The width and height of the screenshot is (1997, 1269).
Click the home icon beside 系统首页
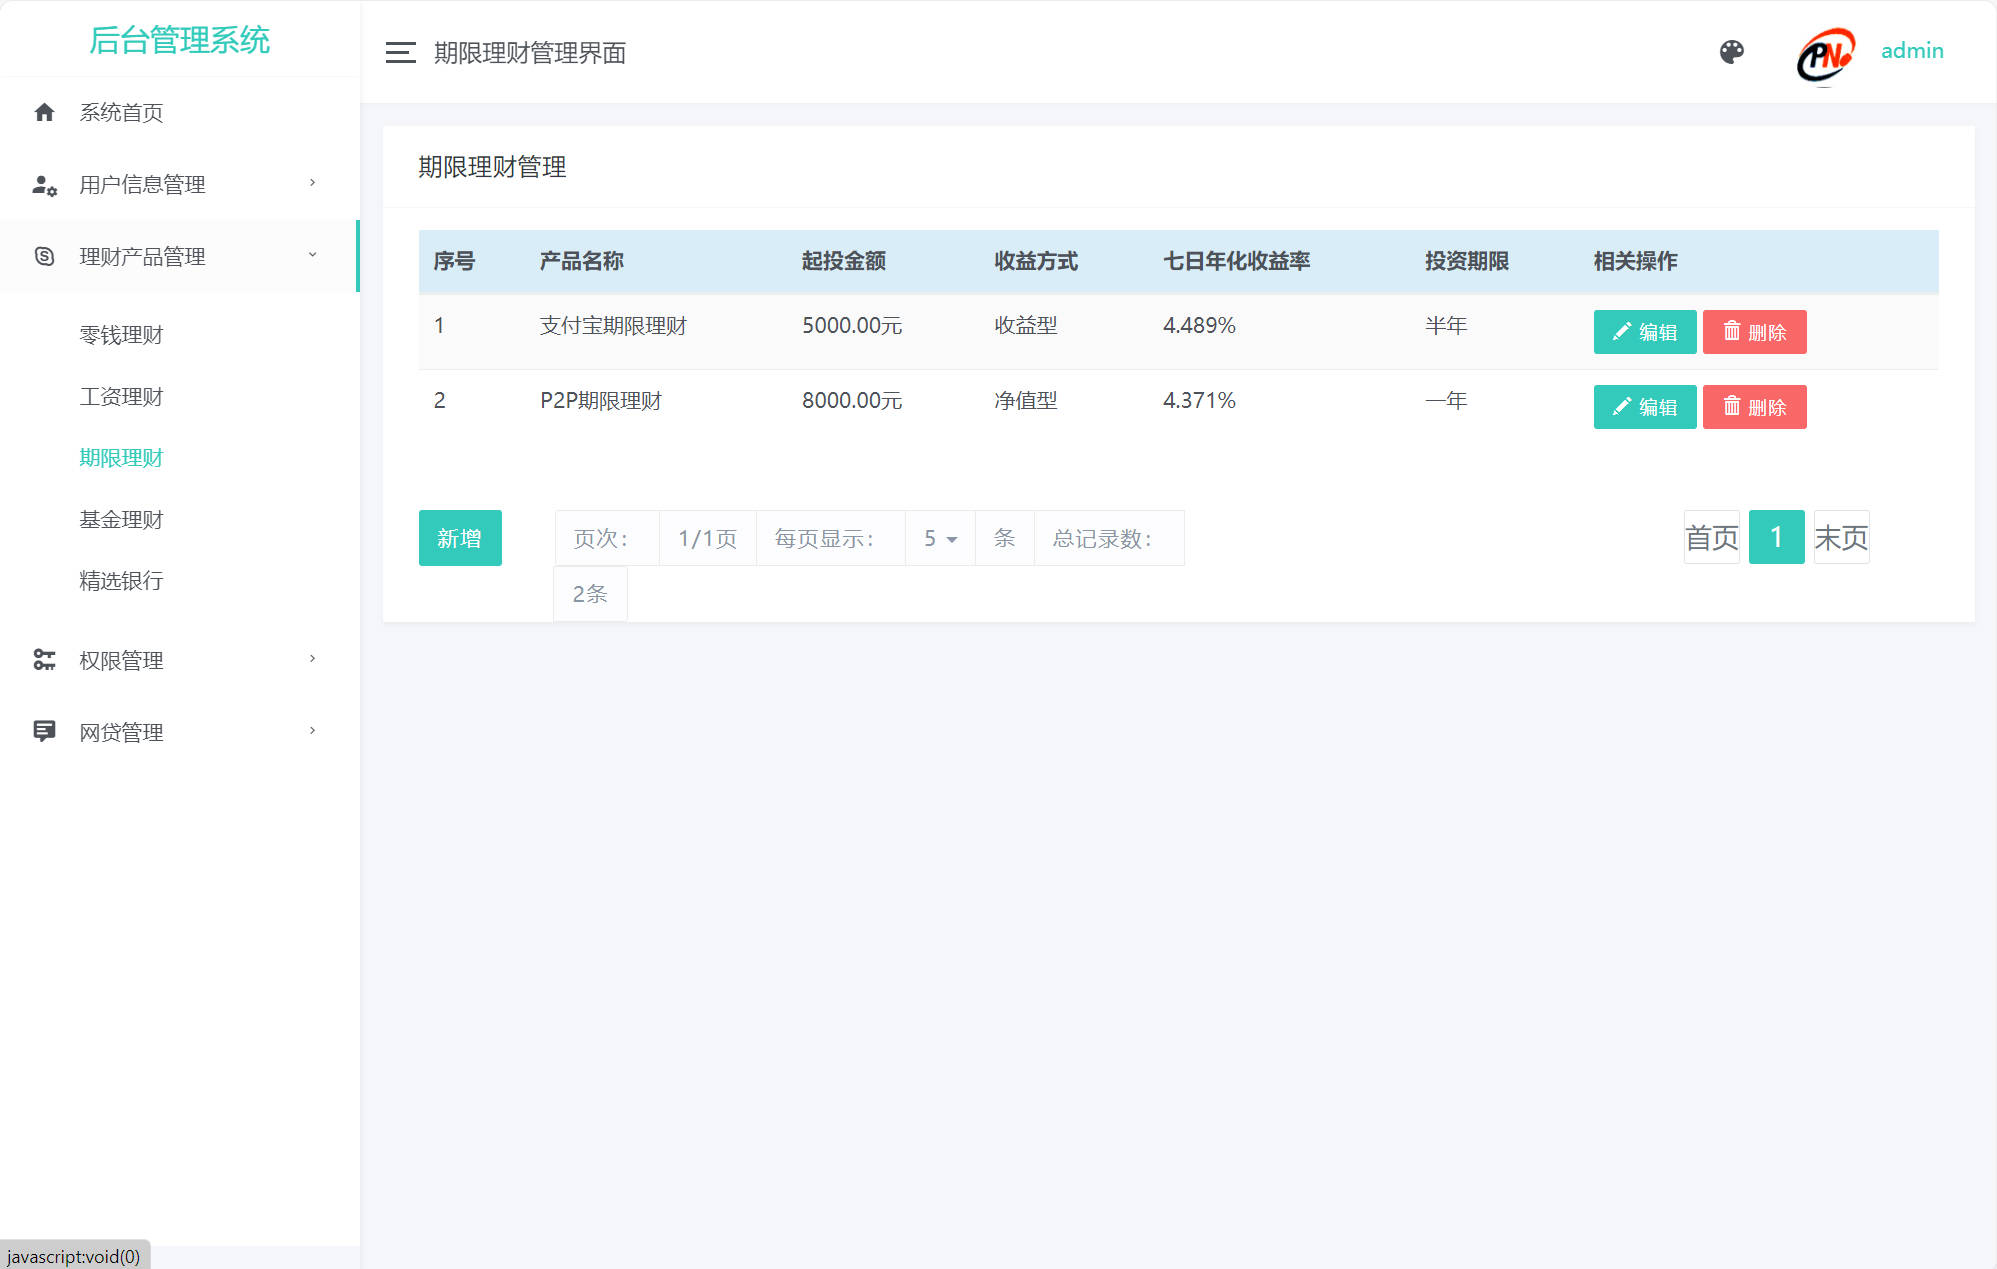[44, 112]
